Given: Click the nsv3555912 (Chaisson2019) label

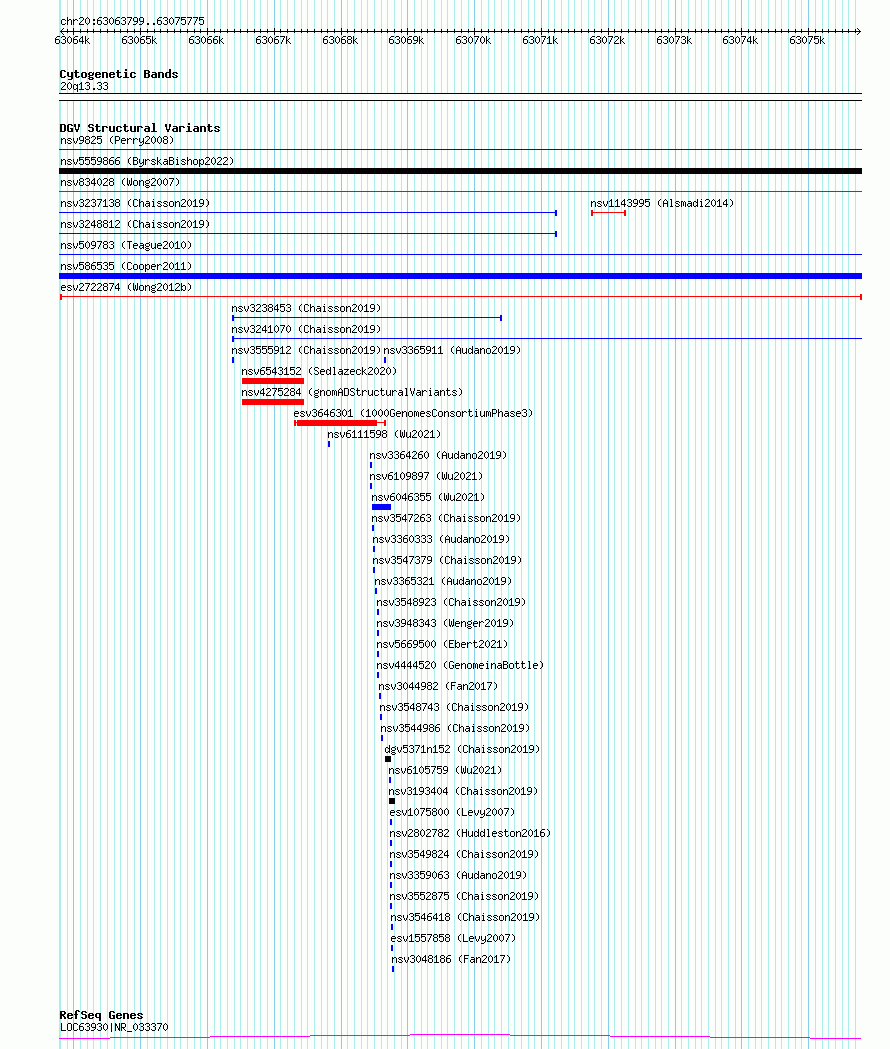Looking at the screenshot, I should click(x=306, y=351).
